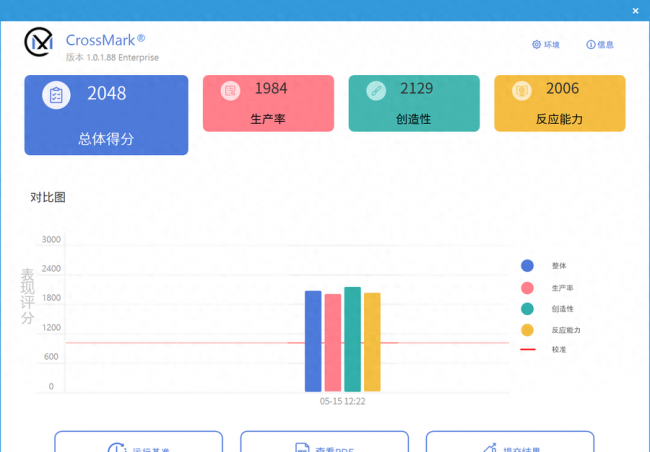This screenshot has width=650, height=452.
Task: Click the icon on the 生产率 card
Action: coord(230,90)
